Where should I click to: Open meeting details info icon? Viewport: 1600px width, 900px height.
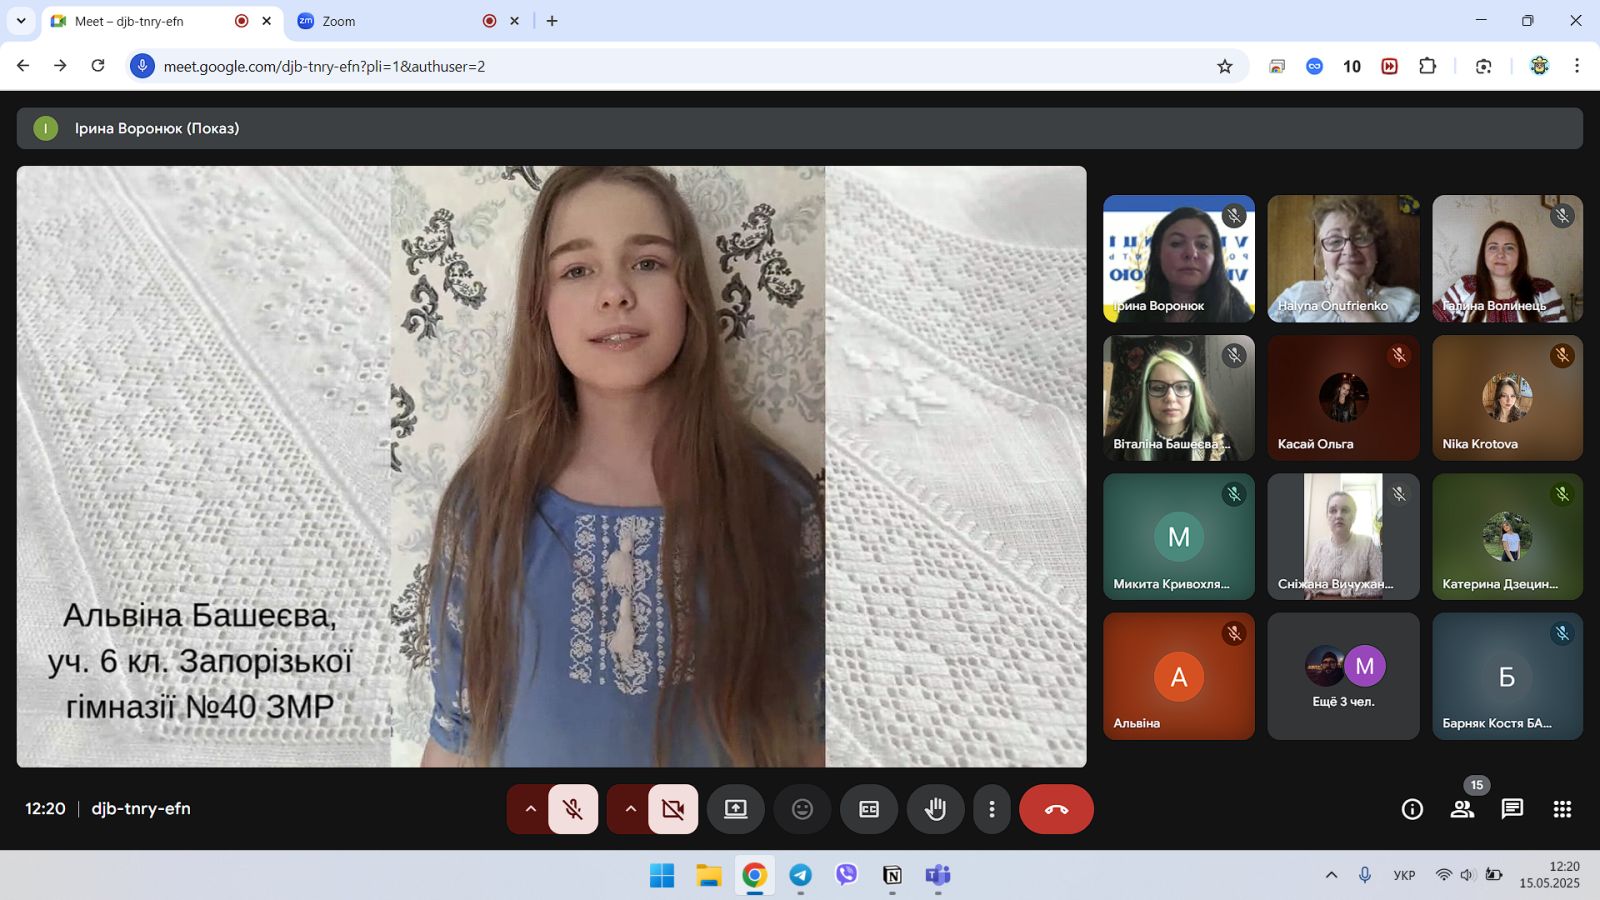click(x=1412, y=809)
